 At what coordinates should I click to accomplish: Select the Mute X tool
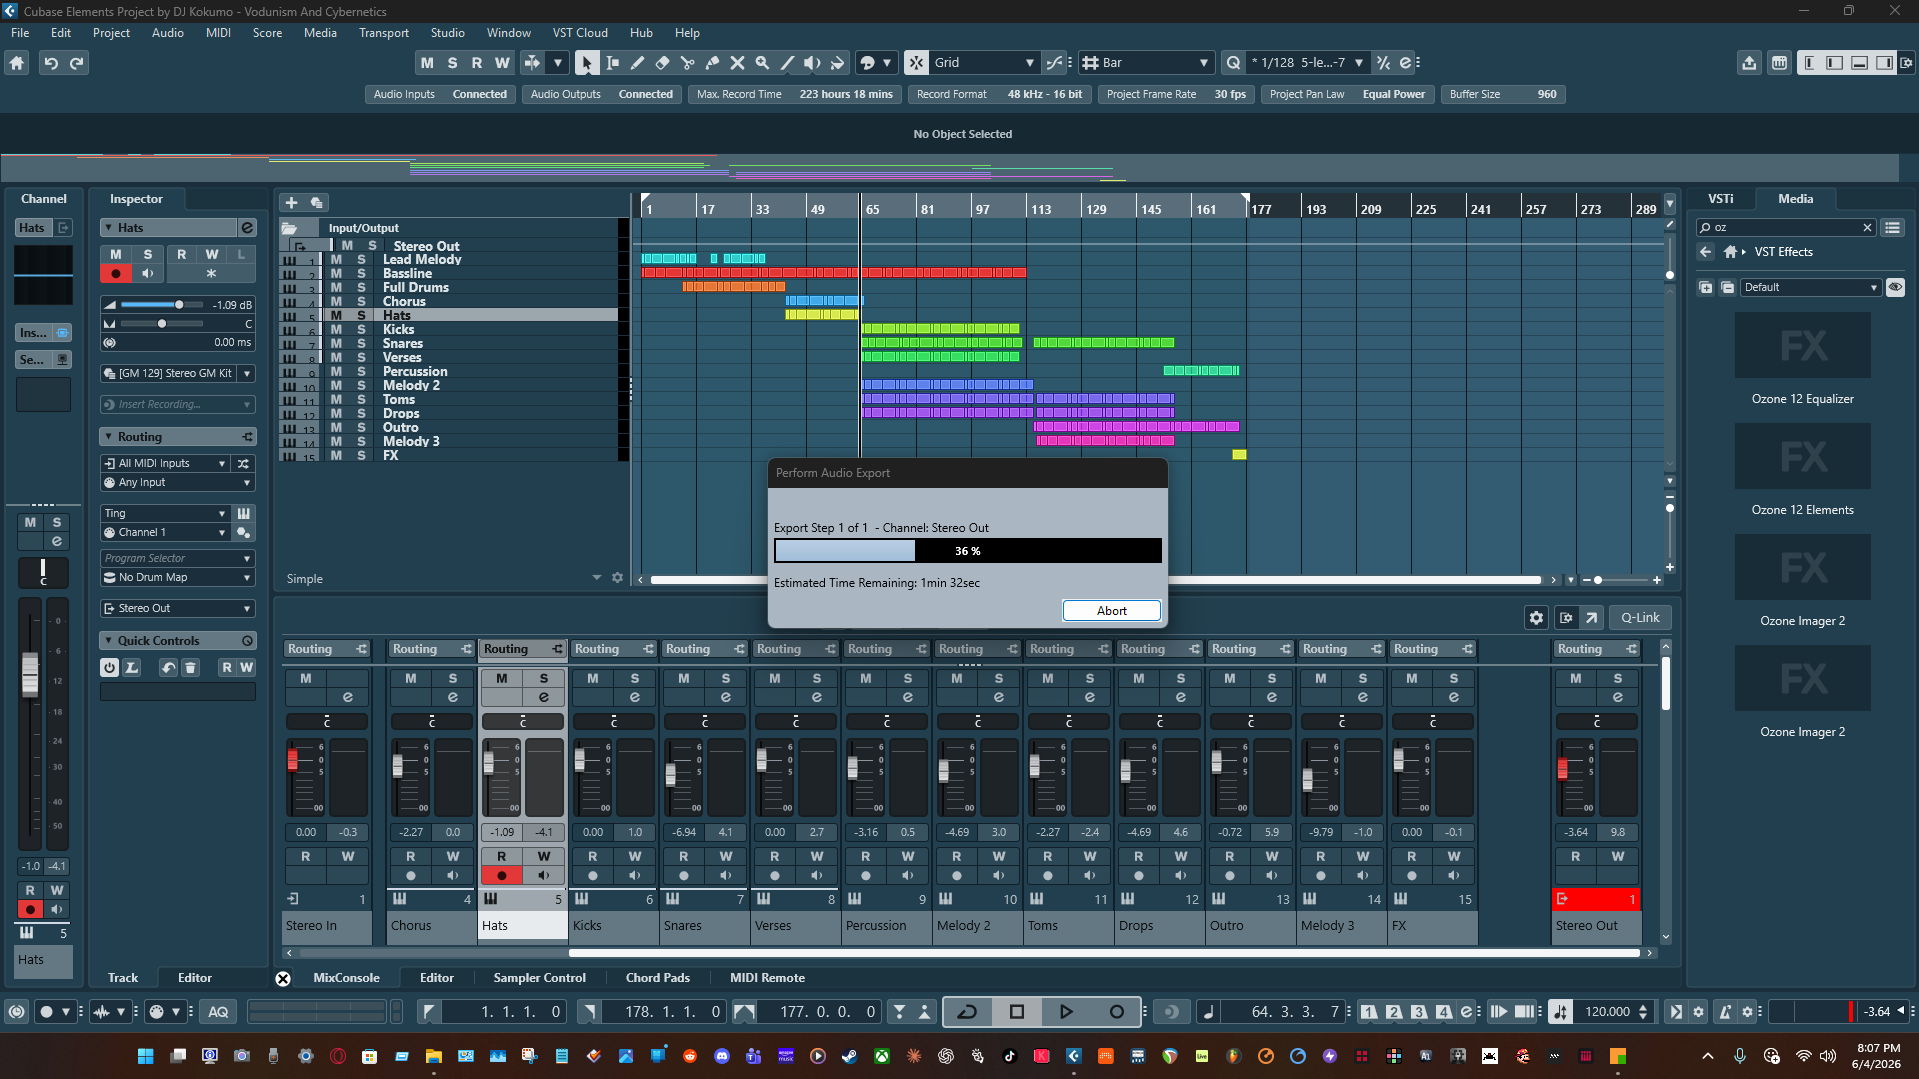pos(737,63)
